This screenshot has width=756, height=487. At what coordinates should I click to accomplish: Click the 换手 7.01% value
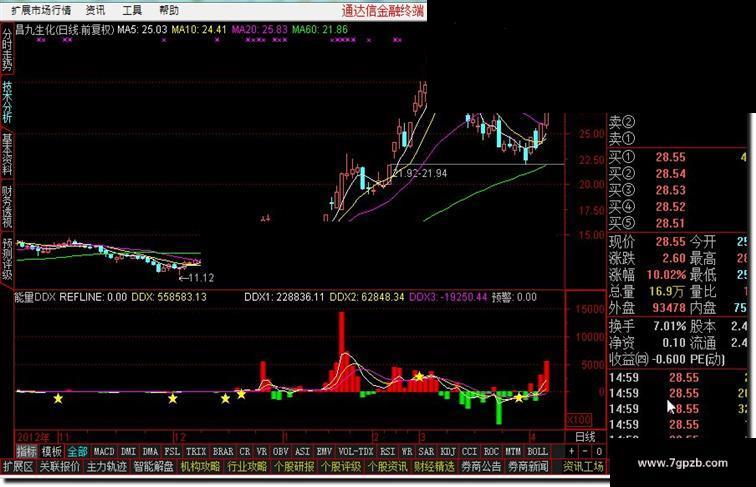pos(669,326)
